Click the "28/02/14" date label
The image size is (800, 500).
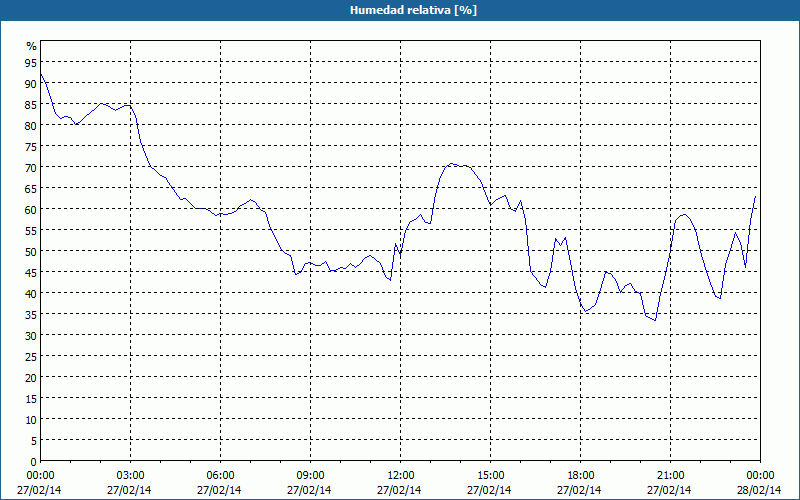(x=759, y=490)
